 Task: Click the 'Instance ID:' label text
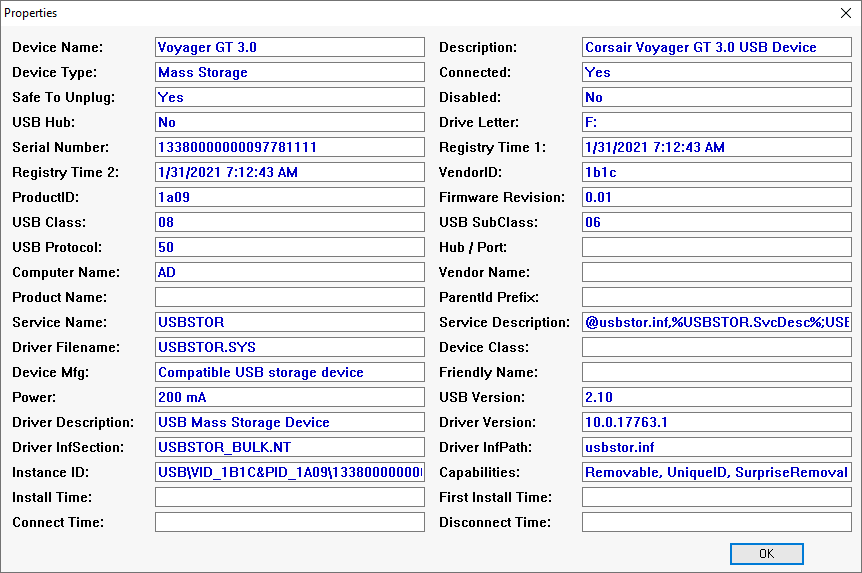click(x=51, y=472)
